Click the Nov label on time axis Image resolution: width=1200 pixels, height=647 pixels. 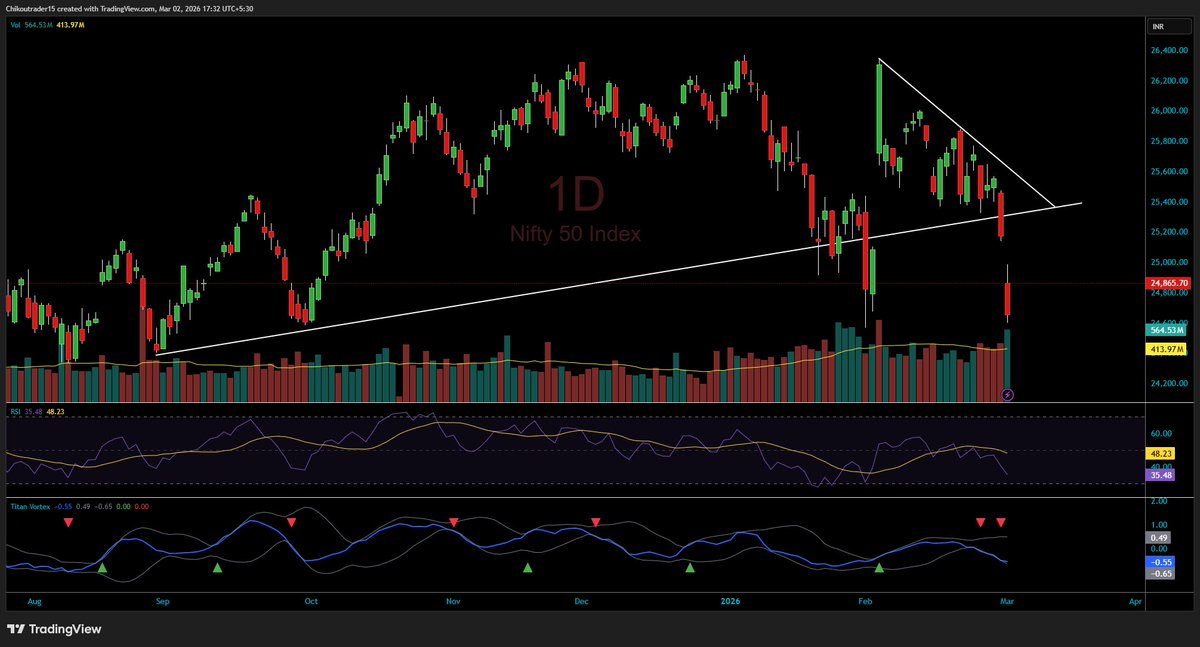pos(453,602)
